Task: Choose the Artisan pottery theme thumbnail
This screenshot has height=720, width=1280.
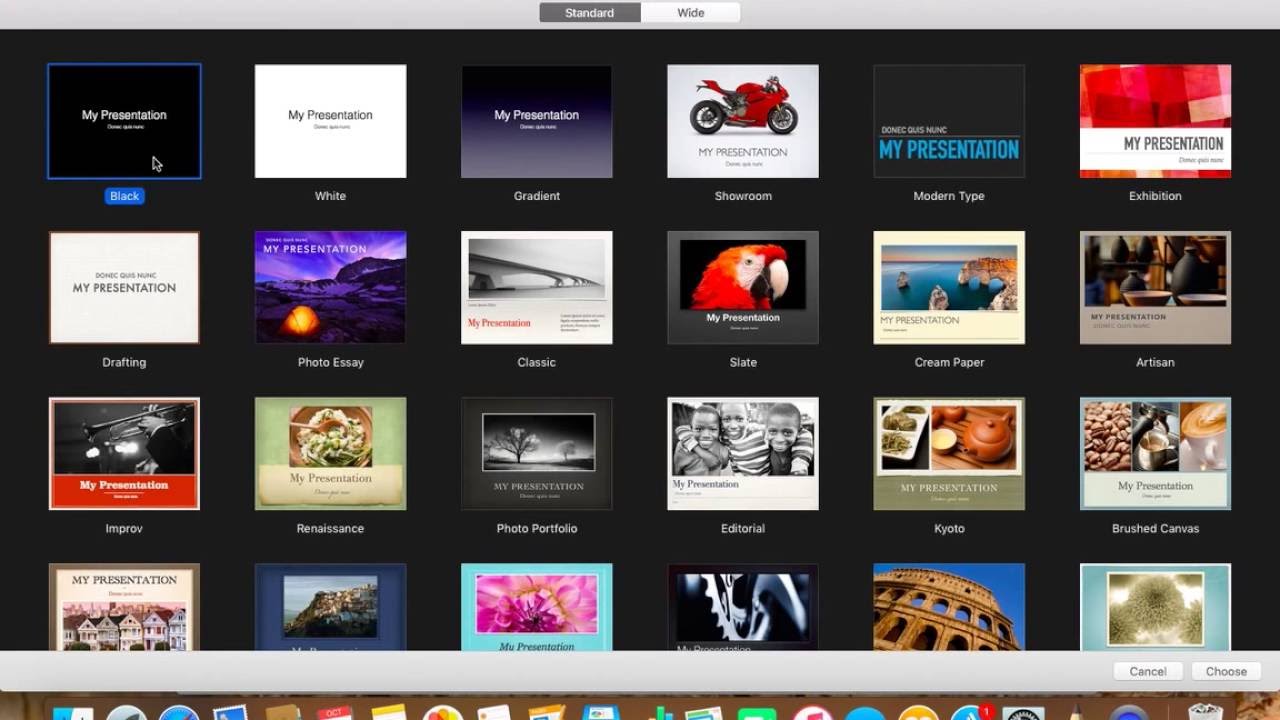Action: (x=1155, y=288)
